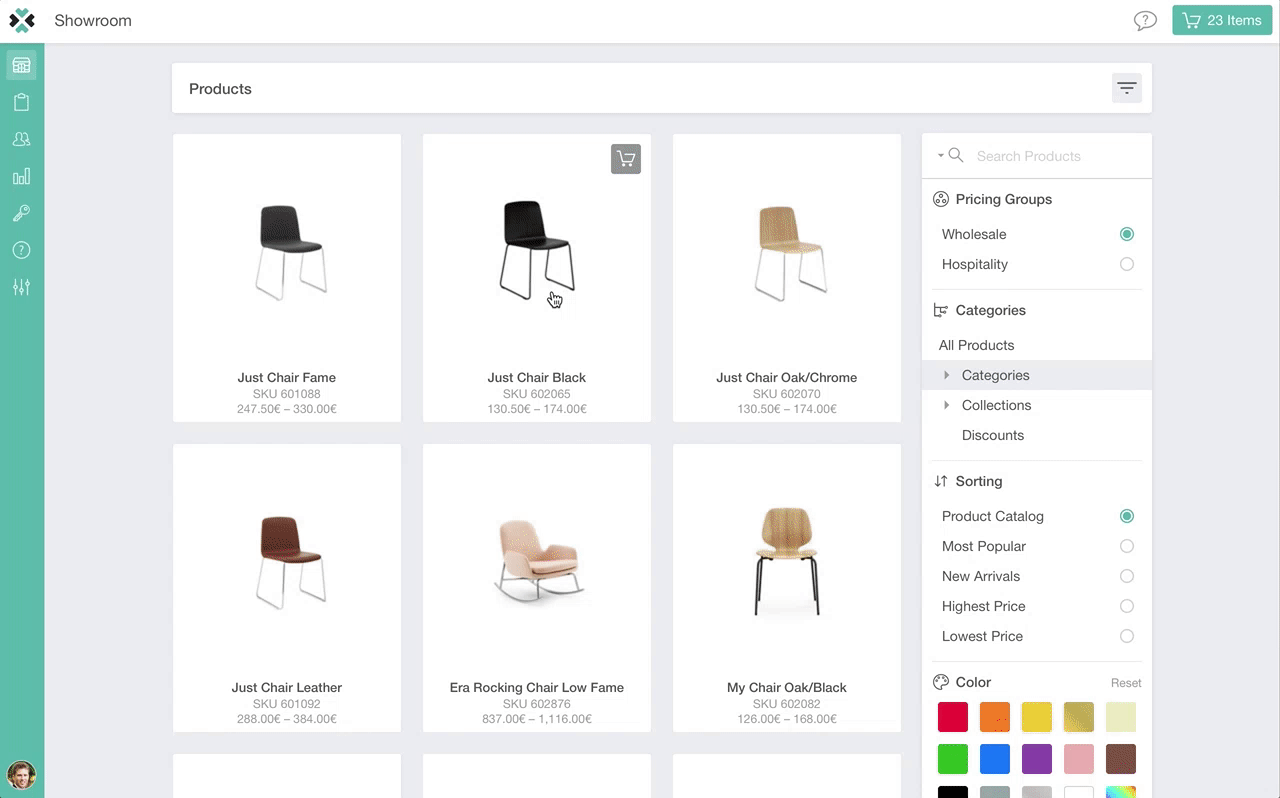The image size is (1280, 798).
Task: Click SKU 602070 text
Action: [x=787, y=394]
